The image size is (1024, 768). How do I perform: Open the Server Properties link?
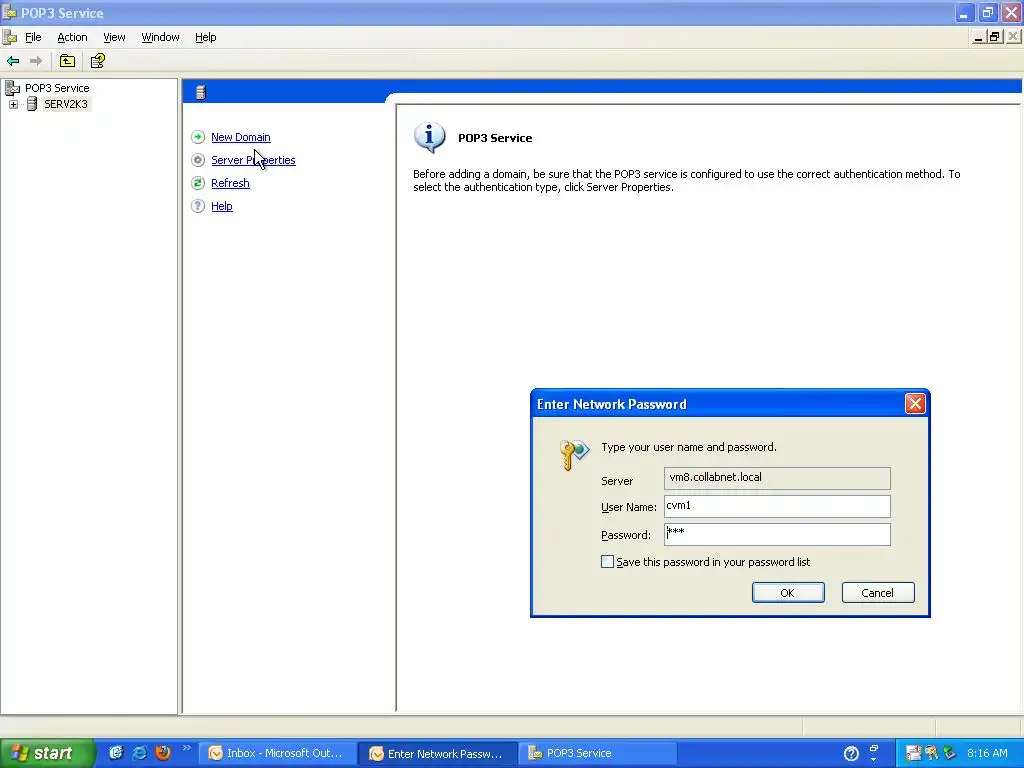(x=253, y=160)
